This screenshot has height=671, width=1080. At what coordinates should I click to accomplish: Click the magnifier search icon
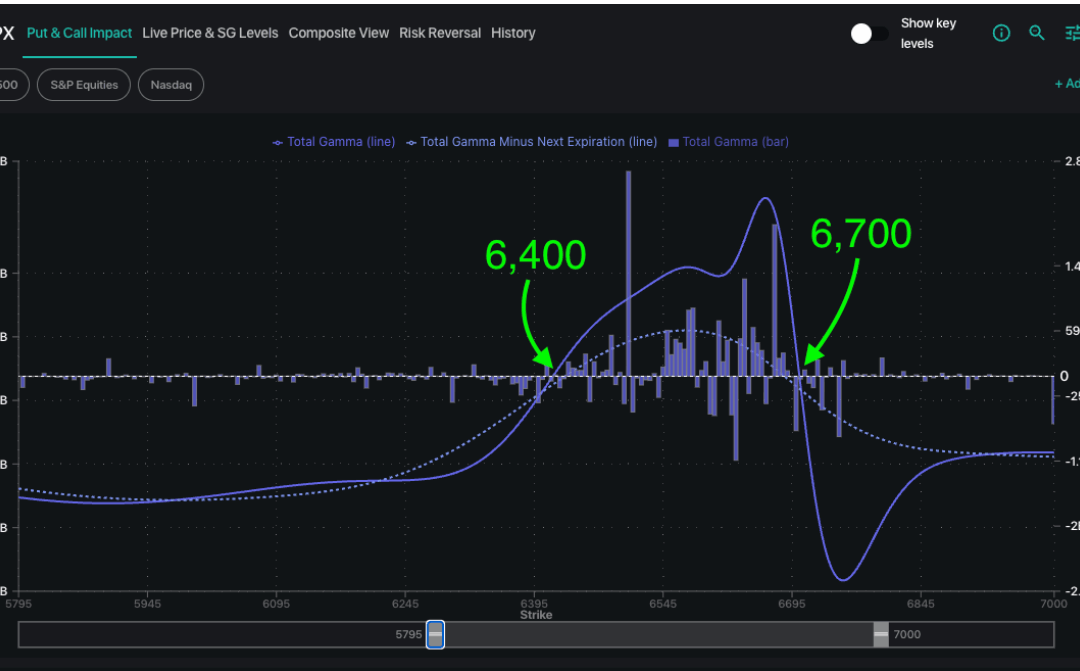coord(1037,33)
